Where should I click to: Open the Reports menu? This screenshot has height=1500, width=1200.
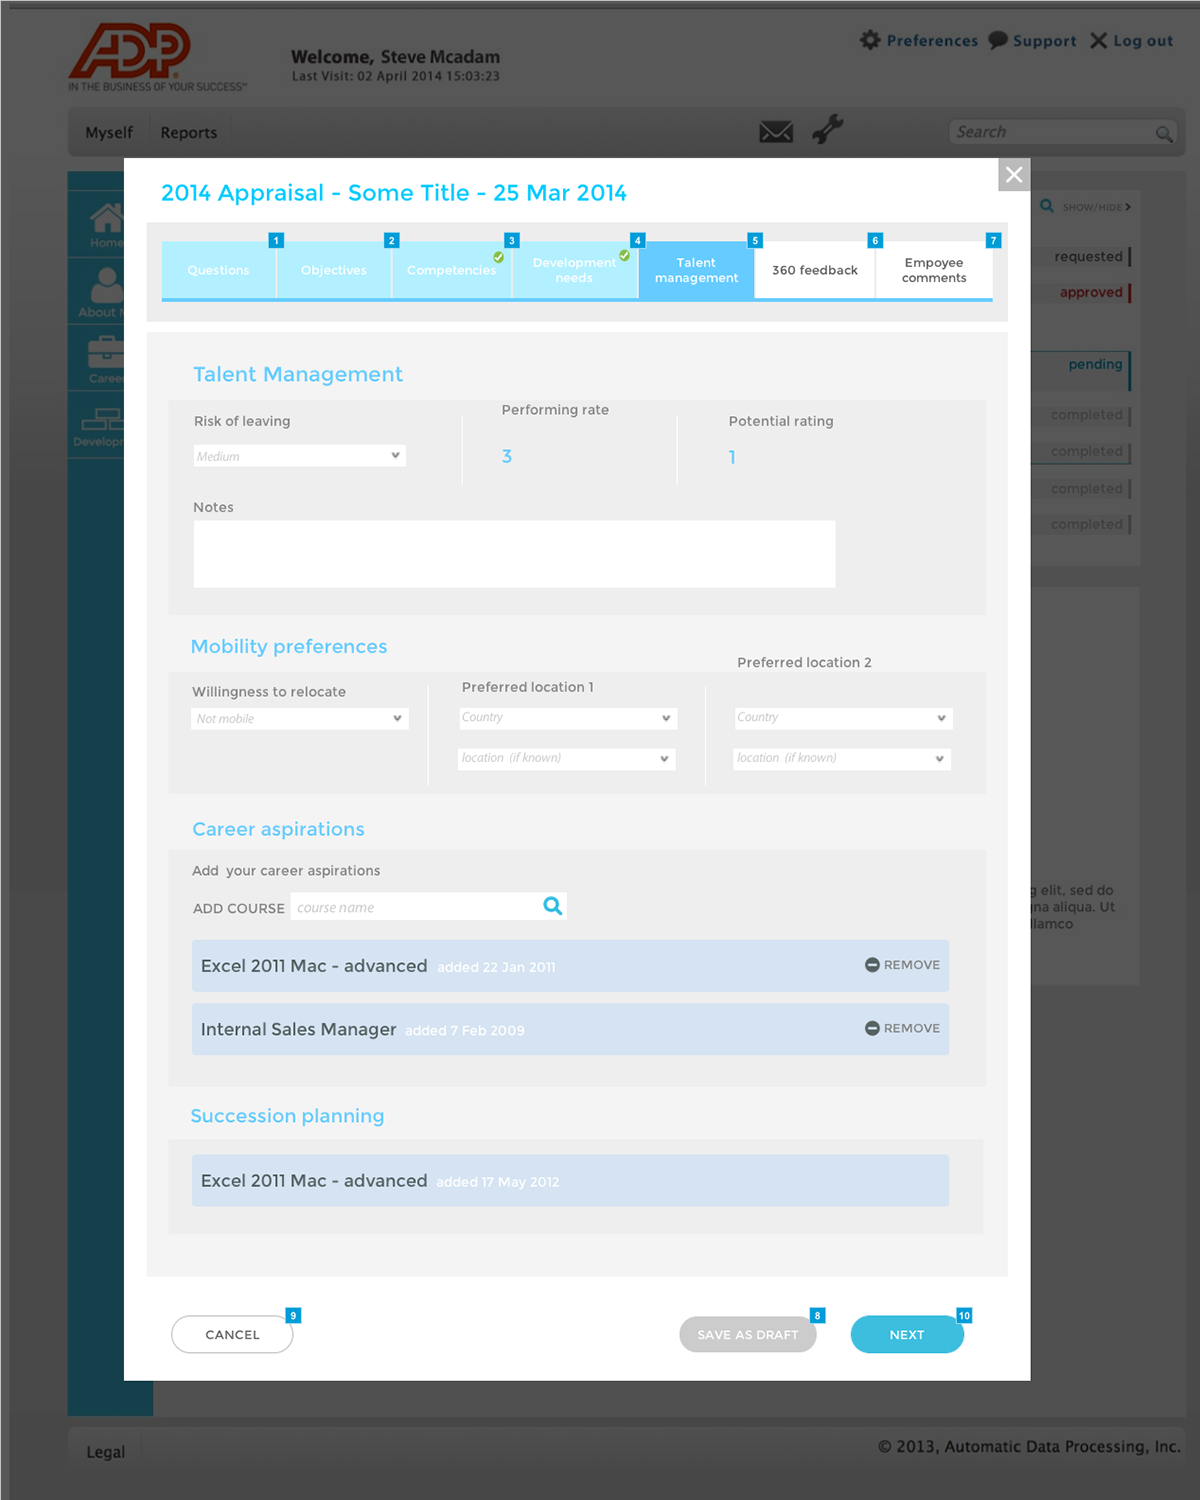pyautogui.click(x=189, y=132)
